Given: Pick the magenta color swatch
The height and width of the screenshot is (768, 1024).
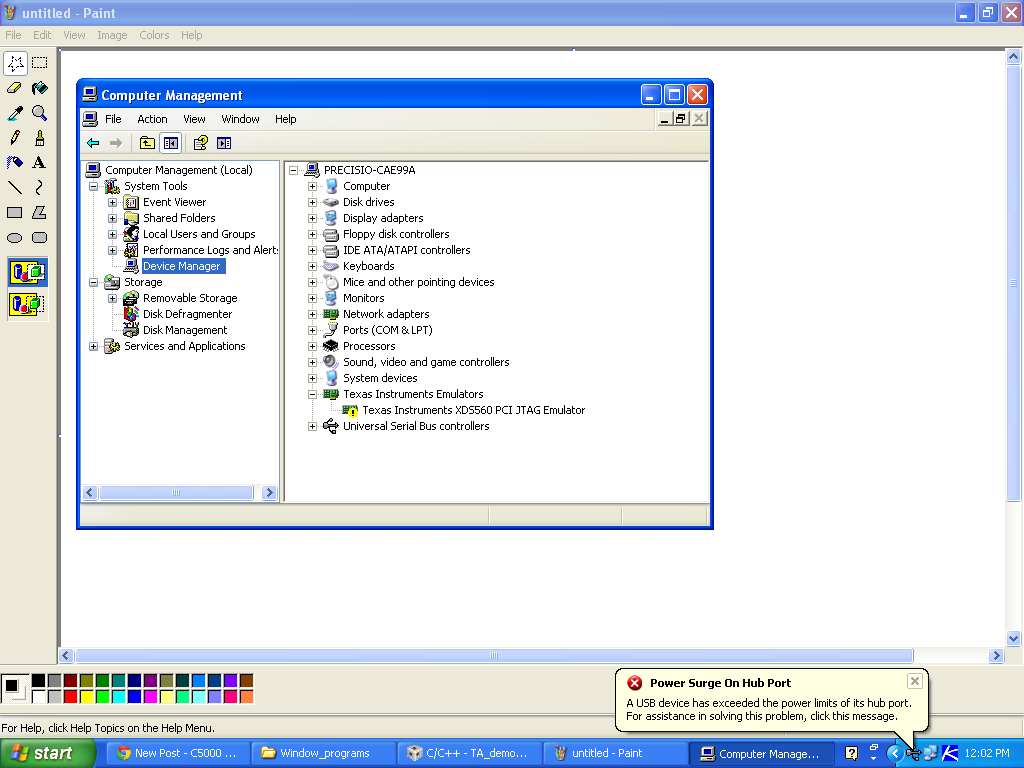Looking at the screenshot, I should (151, 697).
